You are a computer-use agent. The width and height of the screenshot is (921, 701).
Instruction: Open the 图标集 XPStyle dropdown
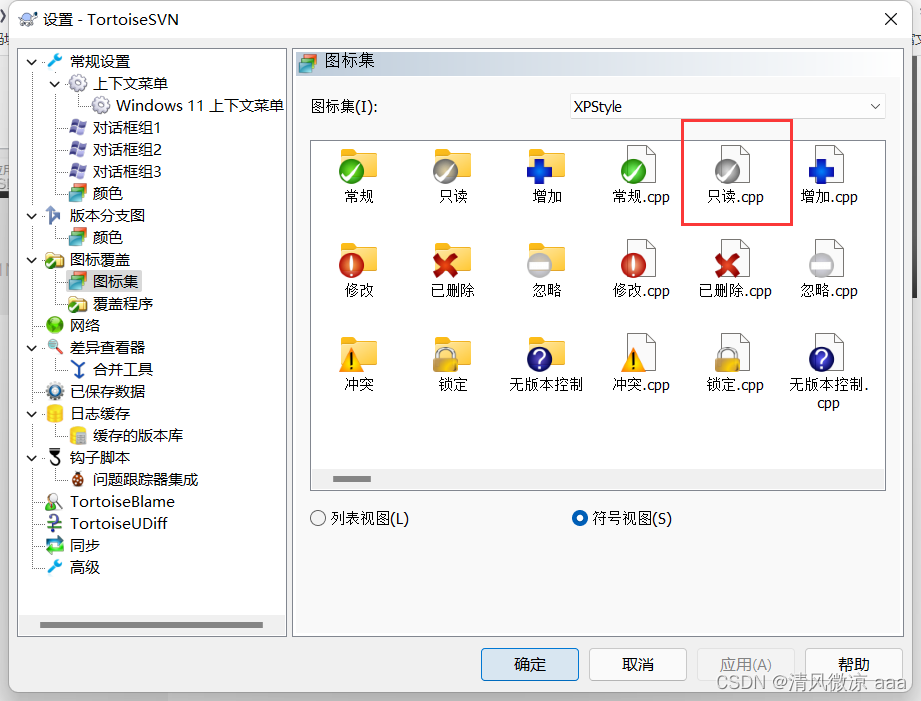(727, 106)
